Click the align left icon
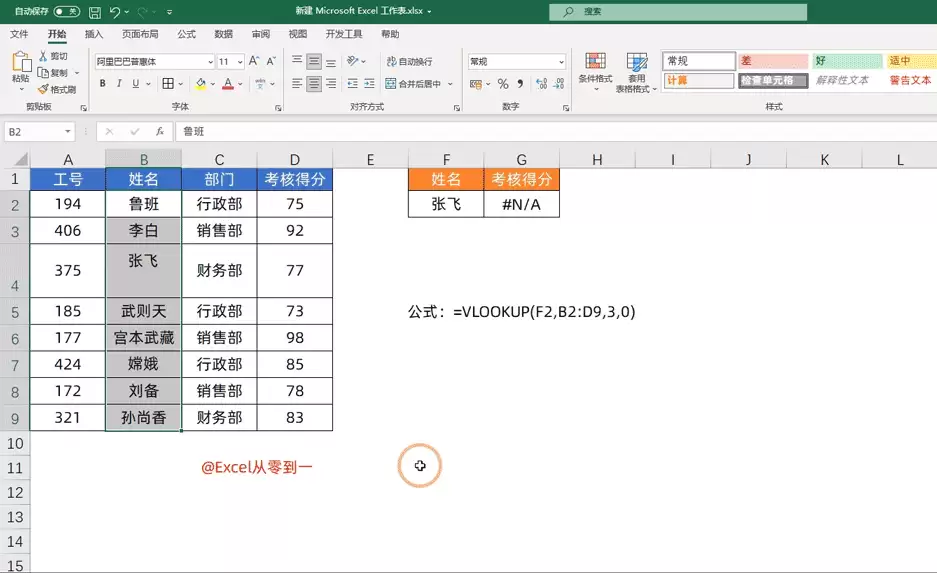The width and height of the screenshot is (937, 573). (x=297, y=84)
